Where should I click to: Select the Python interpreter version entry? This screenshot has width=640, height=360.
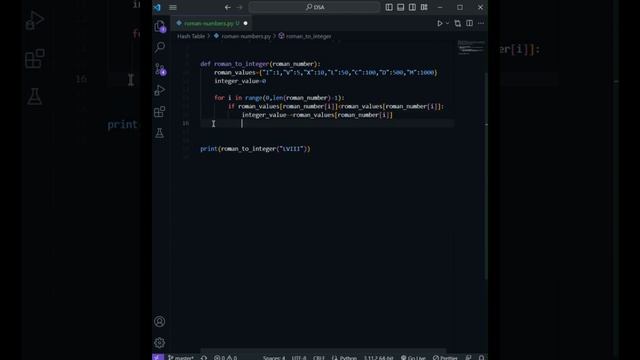(379, 358)
